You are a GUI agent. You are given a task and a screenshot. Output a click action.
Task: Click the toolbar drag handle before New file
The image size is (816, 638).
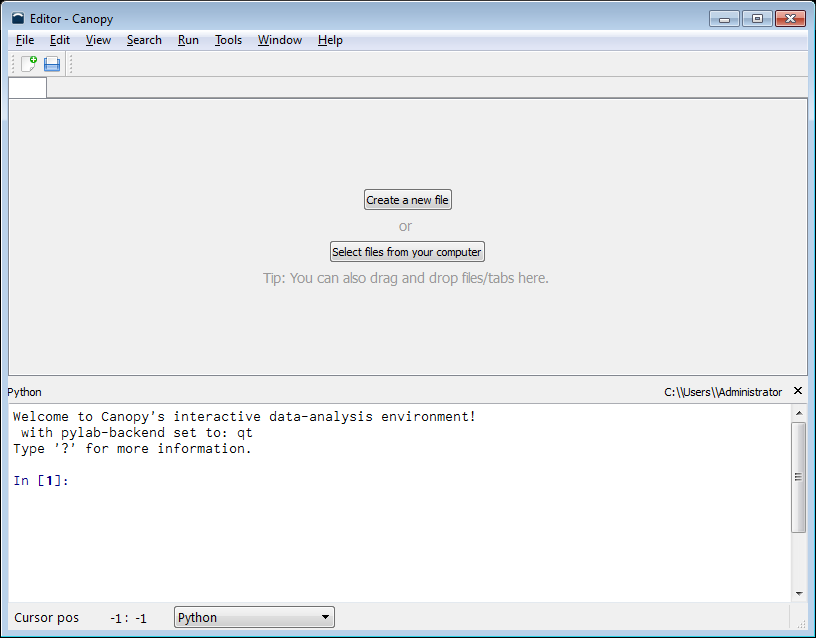coord(13,64)
